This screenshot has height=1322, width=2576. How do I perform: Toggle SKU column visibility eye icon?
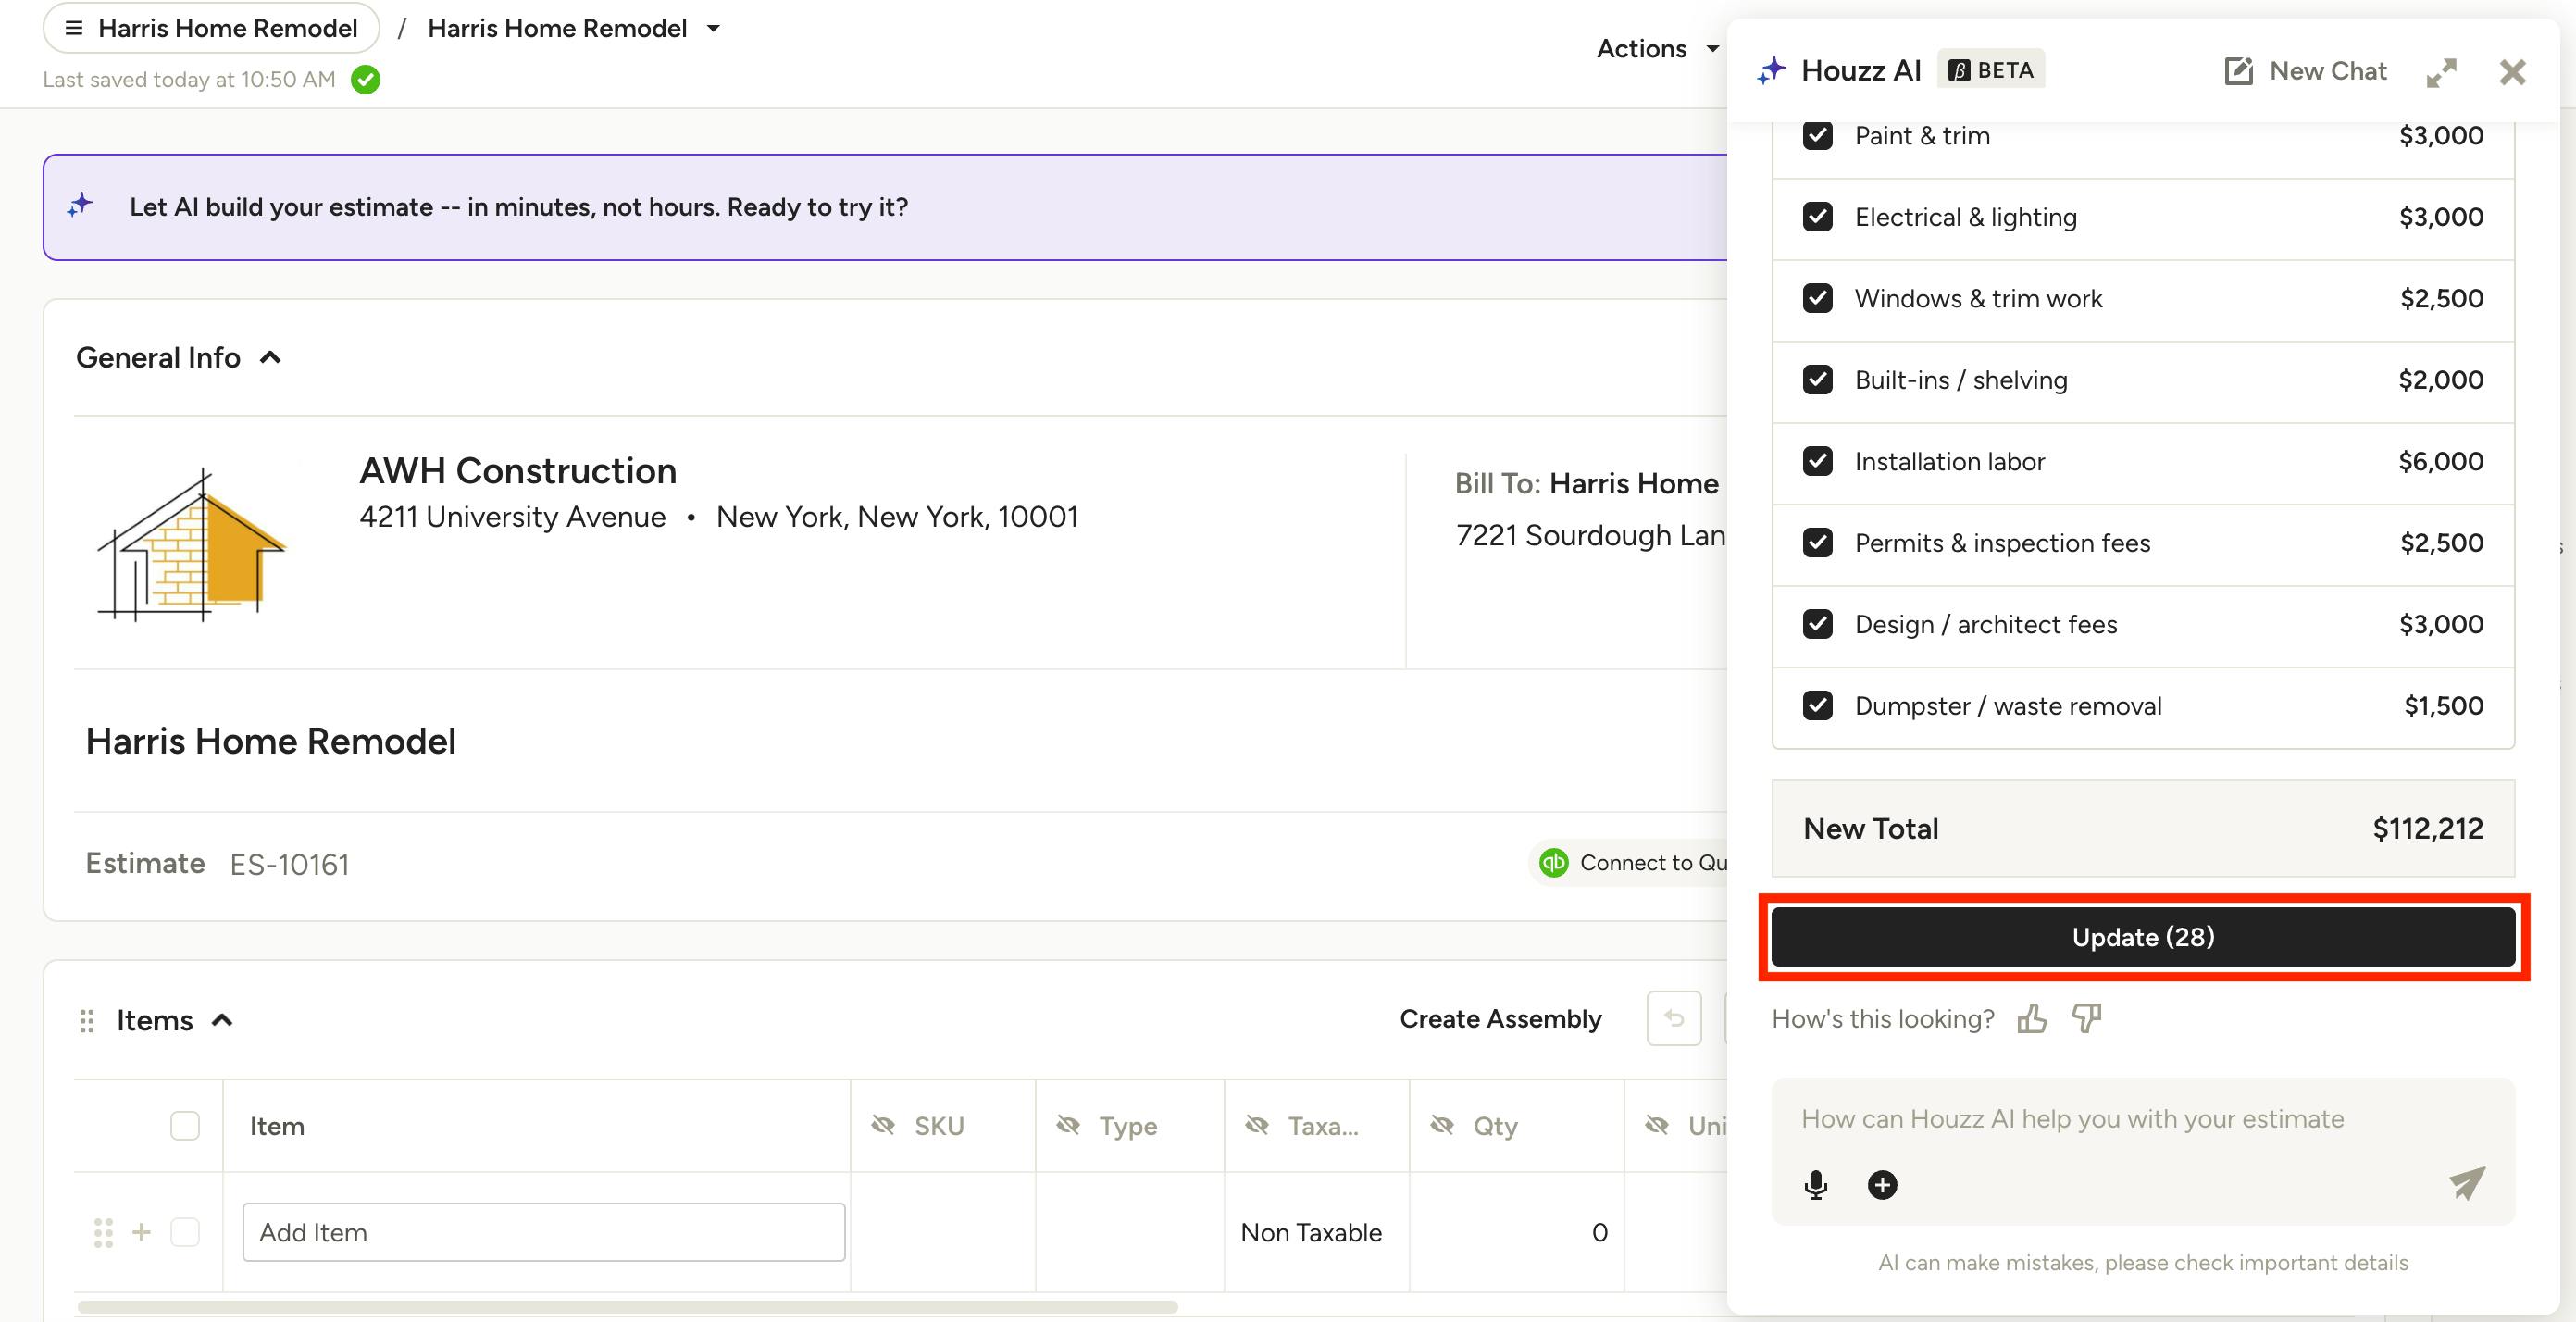(883, 1126)
